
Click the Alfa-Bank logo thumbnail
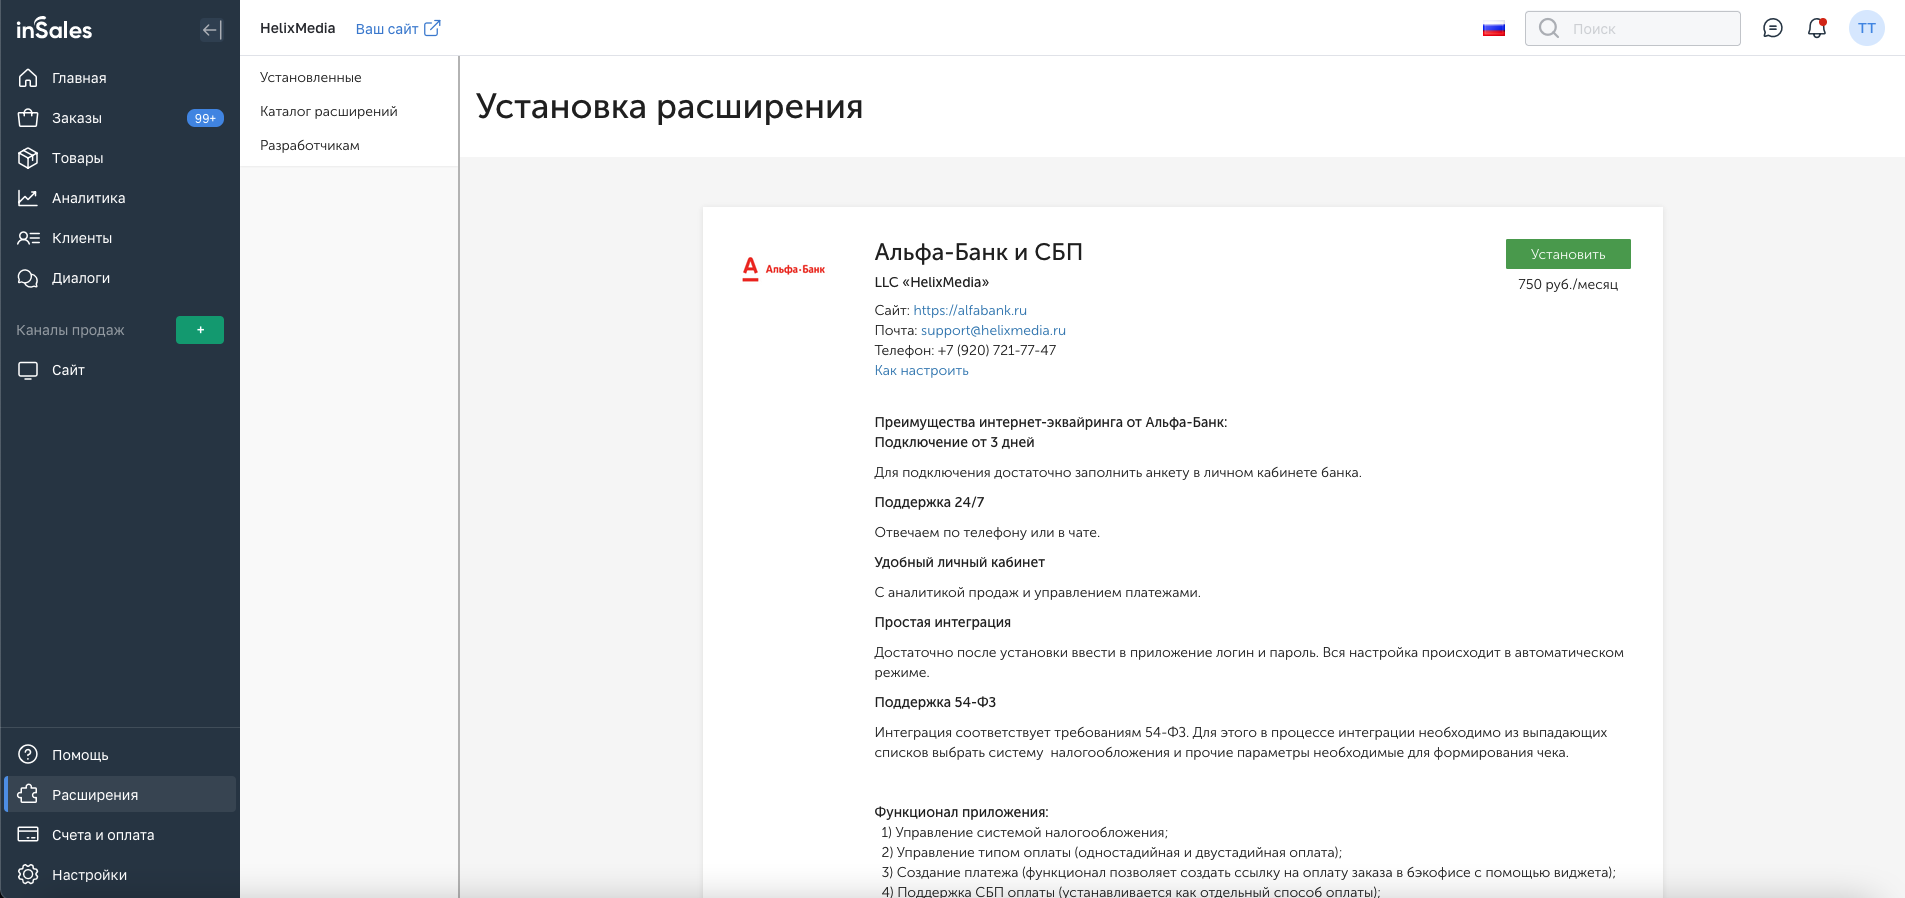click(x=784, y=269)
